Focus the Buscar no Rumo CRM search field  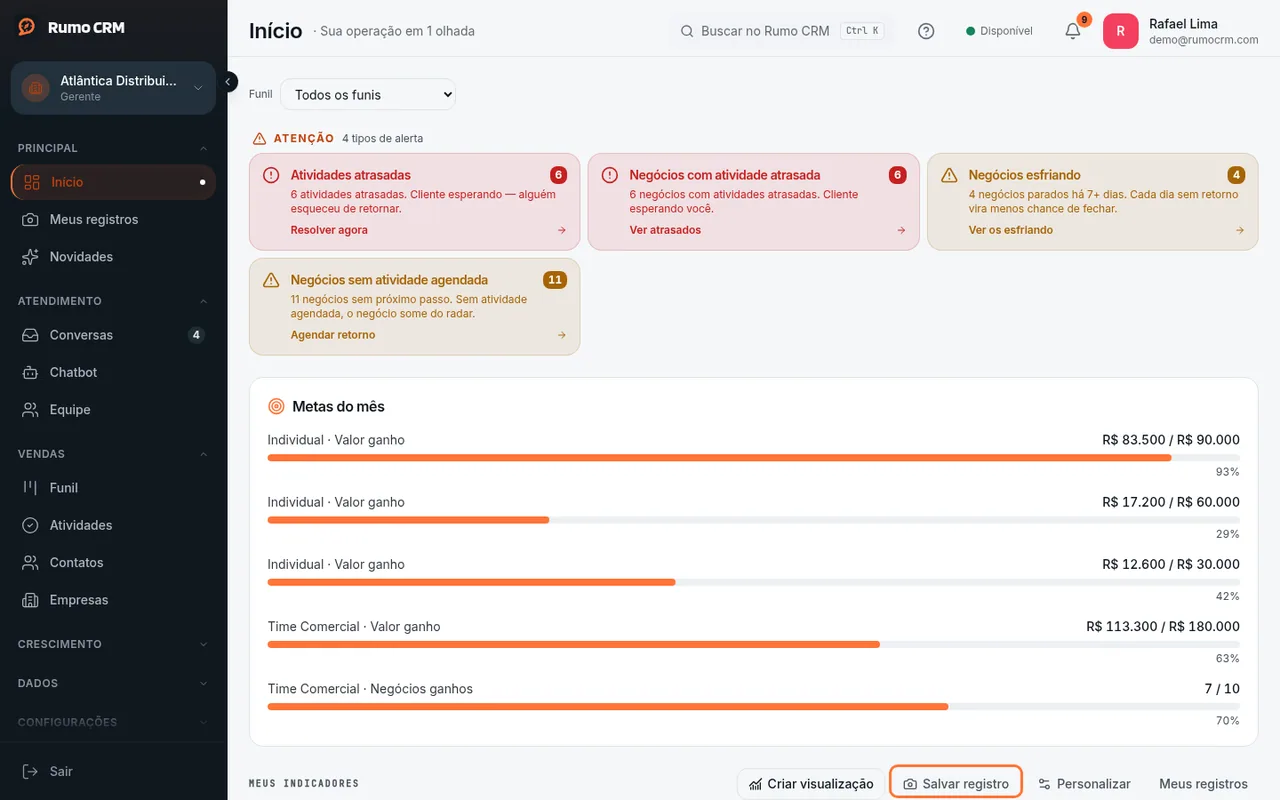click(x=782, y=31)
